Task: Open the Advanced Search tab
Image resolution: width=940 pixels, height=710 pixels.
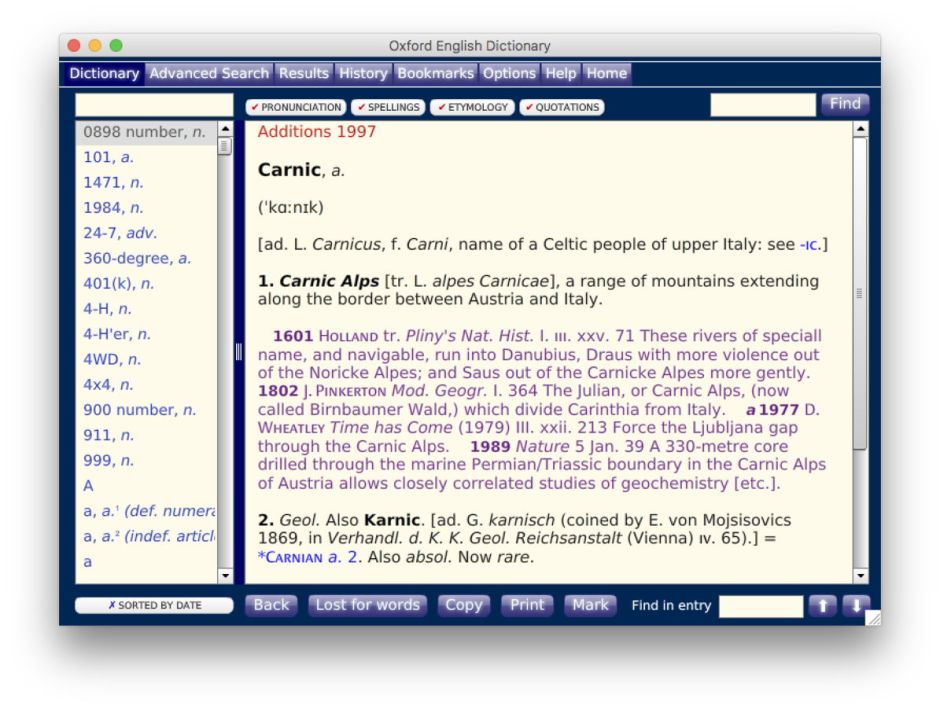Action: [x=209, y=73]
